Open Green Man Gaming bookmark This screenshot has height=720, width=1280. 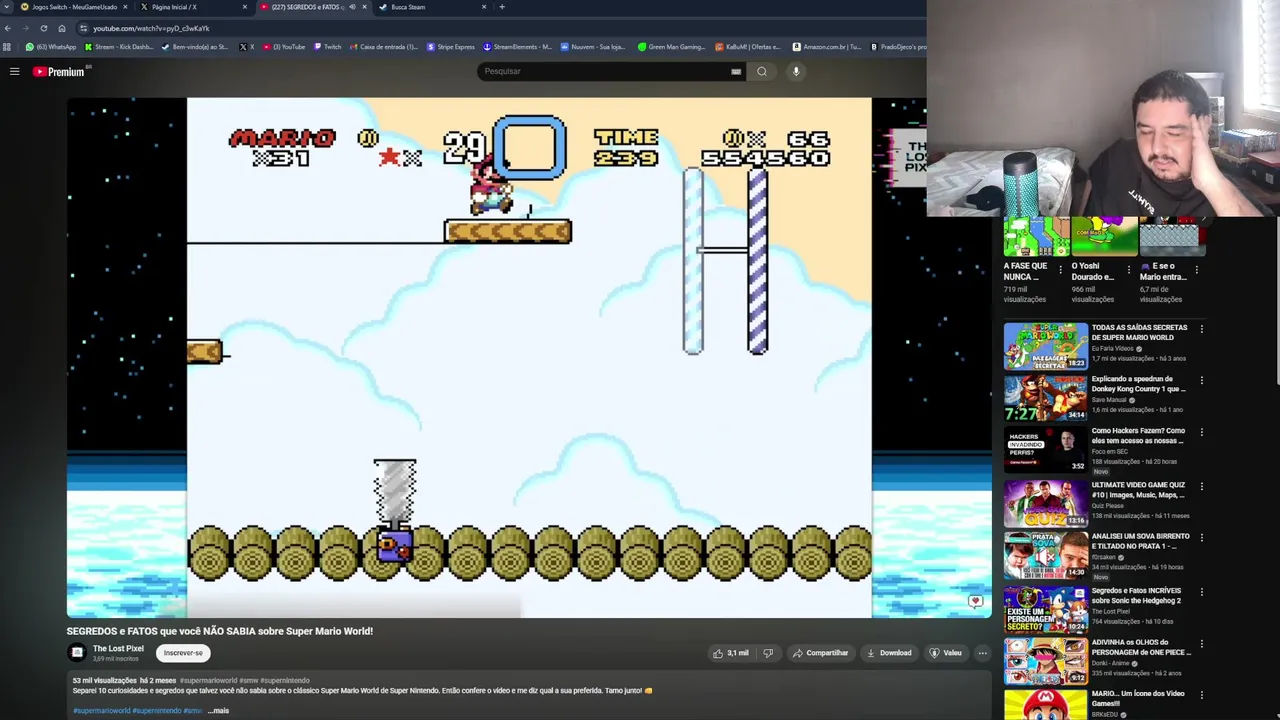tap(672, 47)
